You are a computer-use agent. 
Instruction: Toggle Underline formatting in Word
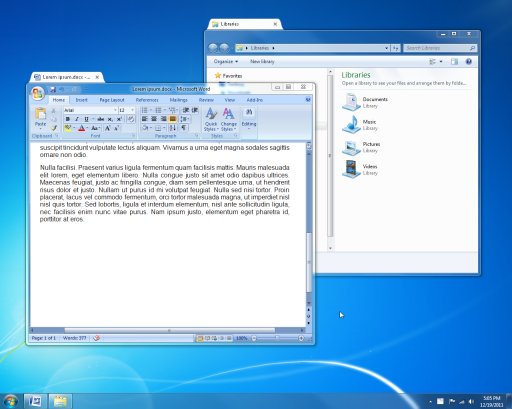[x=86, y=119]
